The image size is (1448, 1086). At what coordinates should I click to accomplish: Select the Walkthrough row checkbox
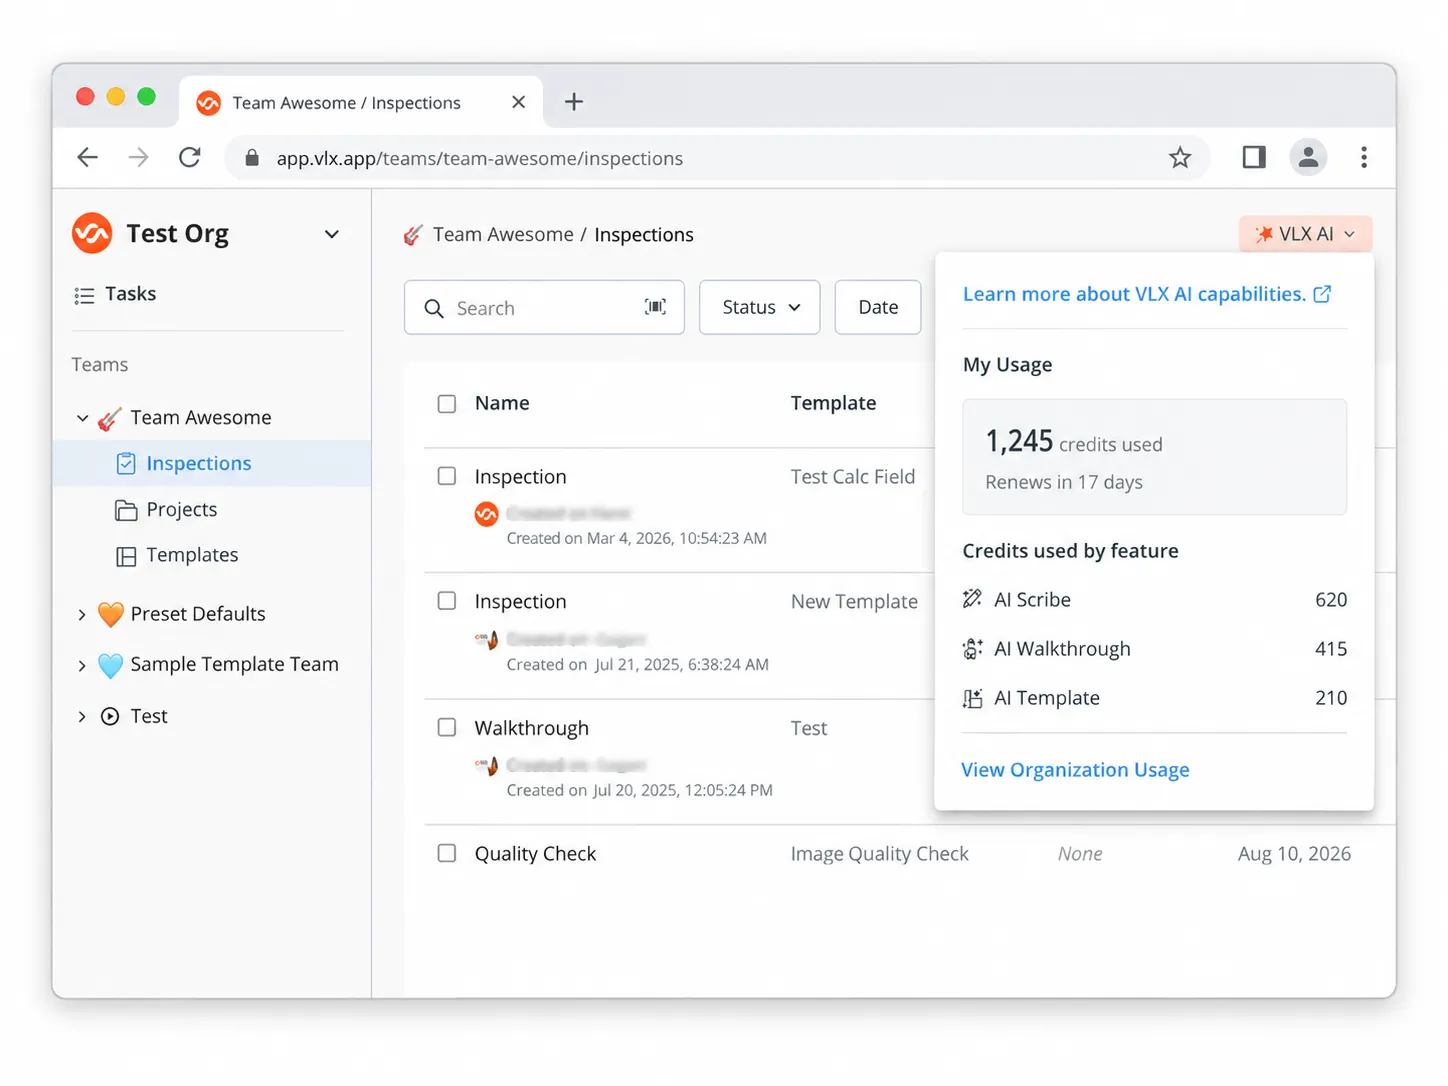[x=447, y=727]
